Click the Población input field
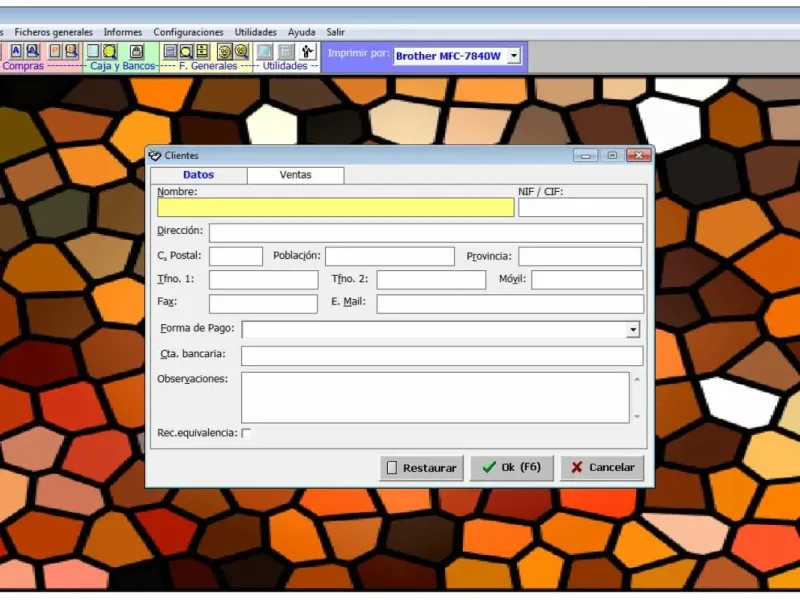 click(x=390, y=256)
